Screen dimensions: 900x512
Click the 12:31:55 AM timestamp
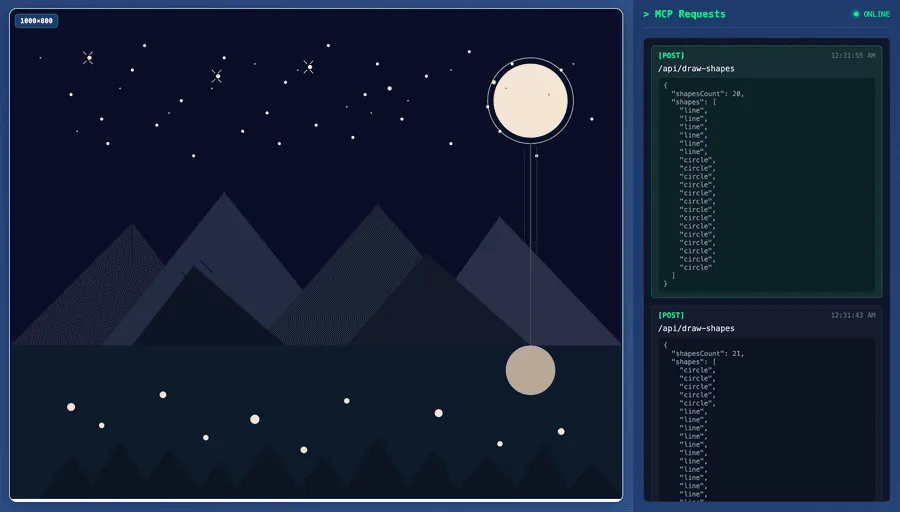[x=853, y=56]
